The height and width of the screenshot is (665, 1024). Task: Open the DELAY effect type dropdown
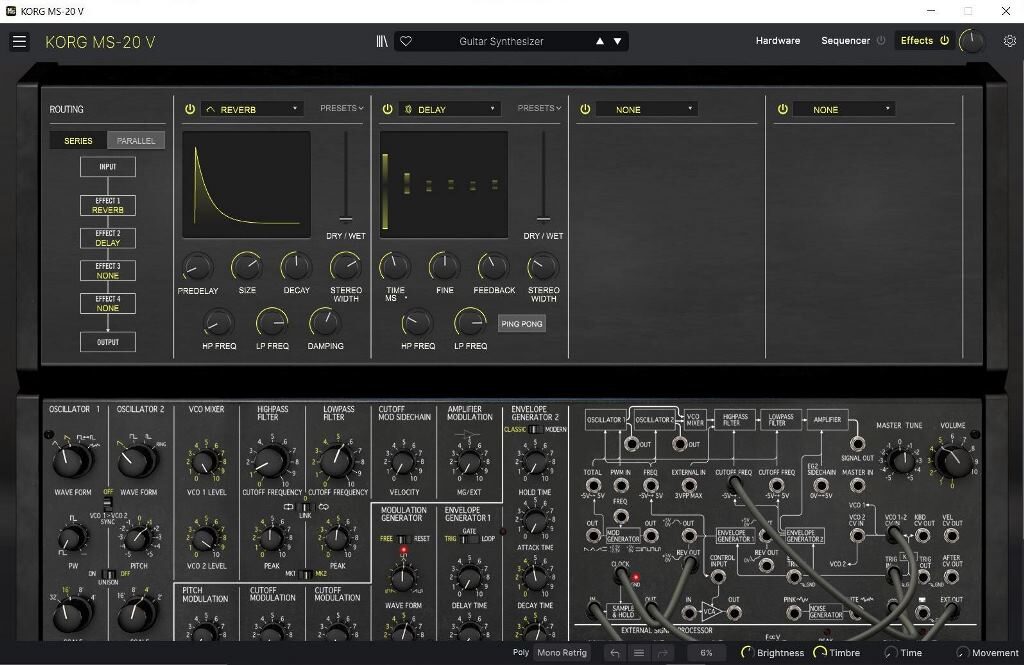450,109
